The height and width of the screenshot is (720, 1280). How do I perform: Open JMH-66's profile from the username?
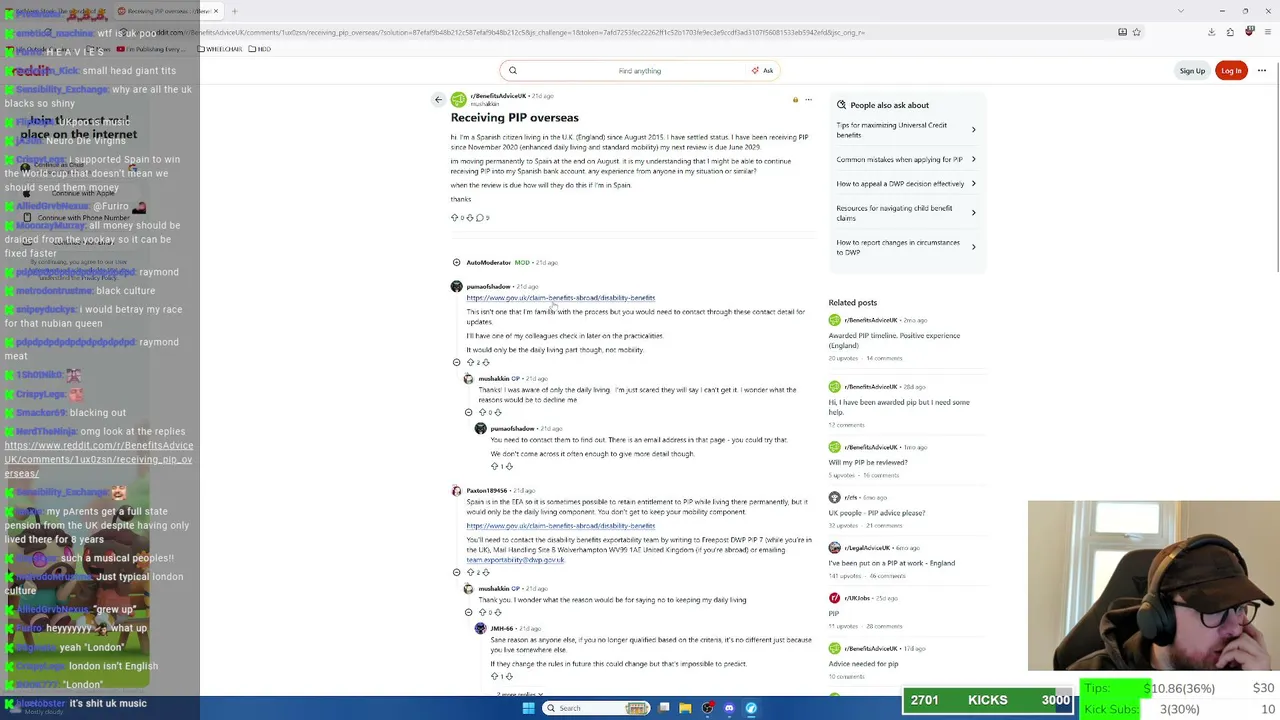coord(501,629)
